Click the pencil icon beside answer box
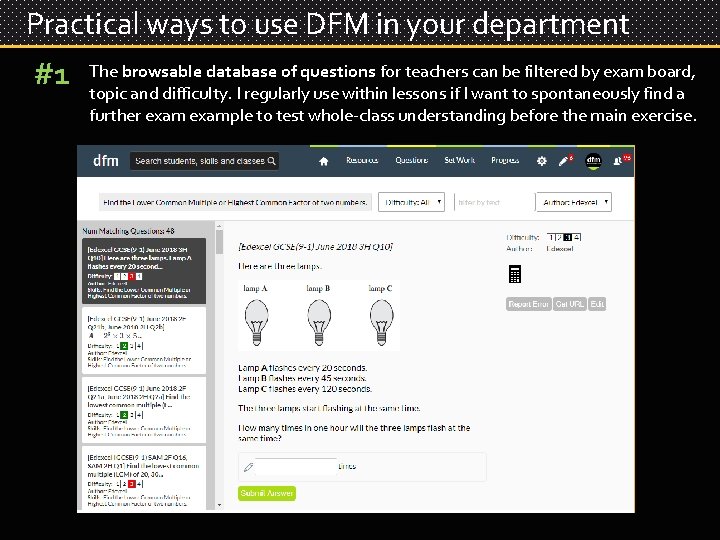Viewport: 720px width, 540px height. click(x=248, y=467)
